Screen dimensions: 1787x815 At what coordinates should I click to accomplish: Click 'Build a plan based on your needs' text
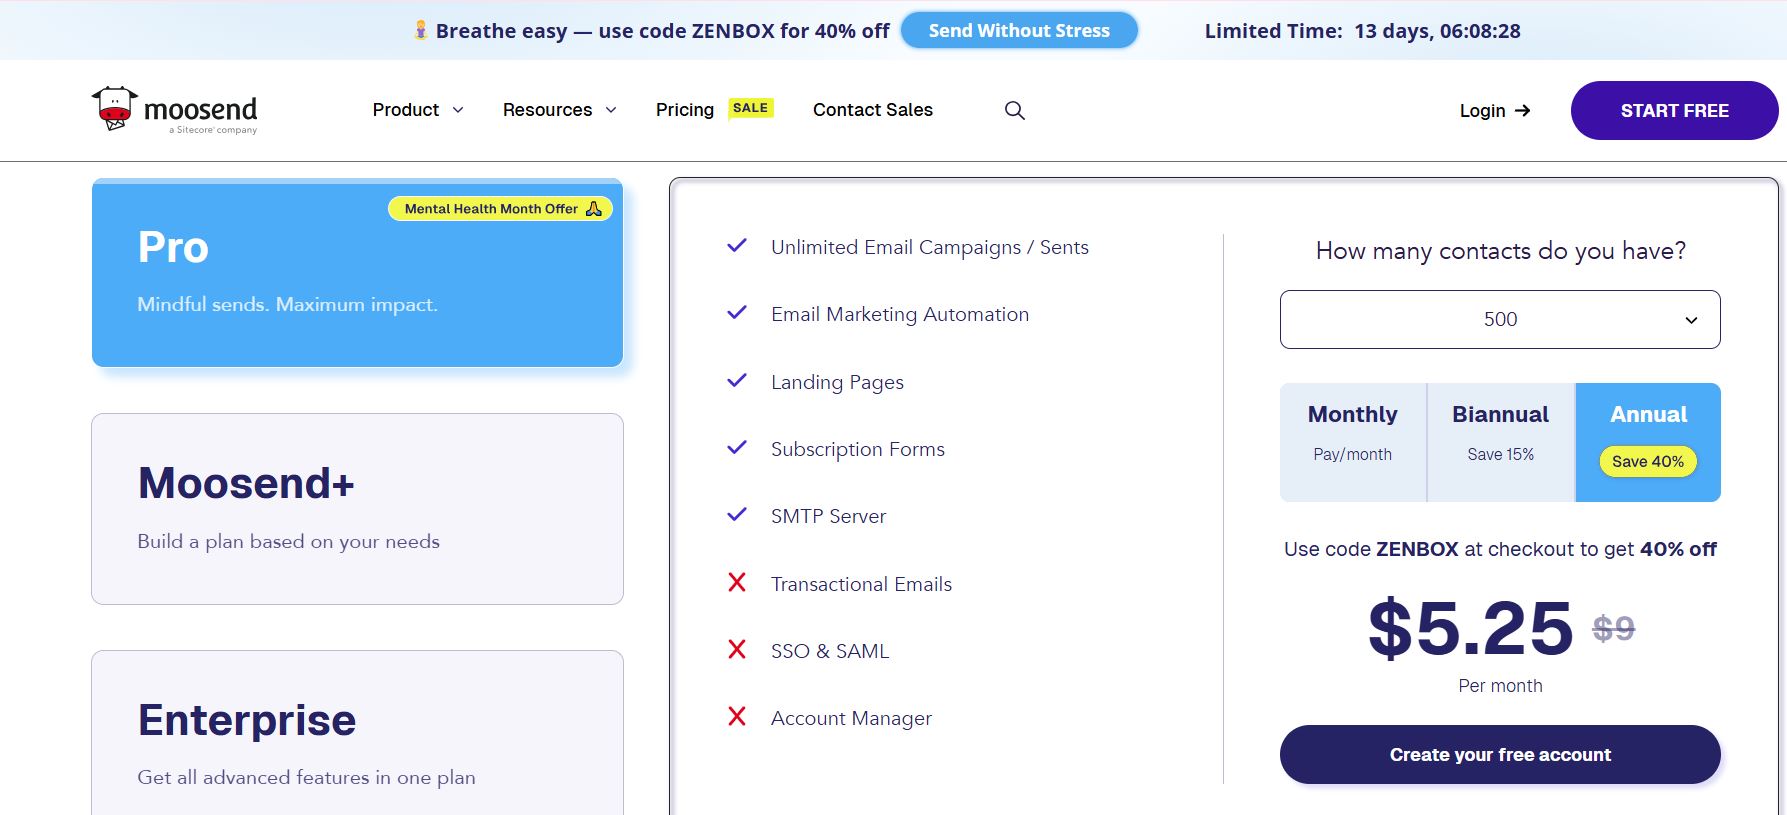(289, 541)
